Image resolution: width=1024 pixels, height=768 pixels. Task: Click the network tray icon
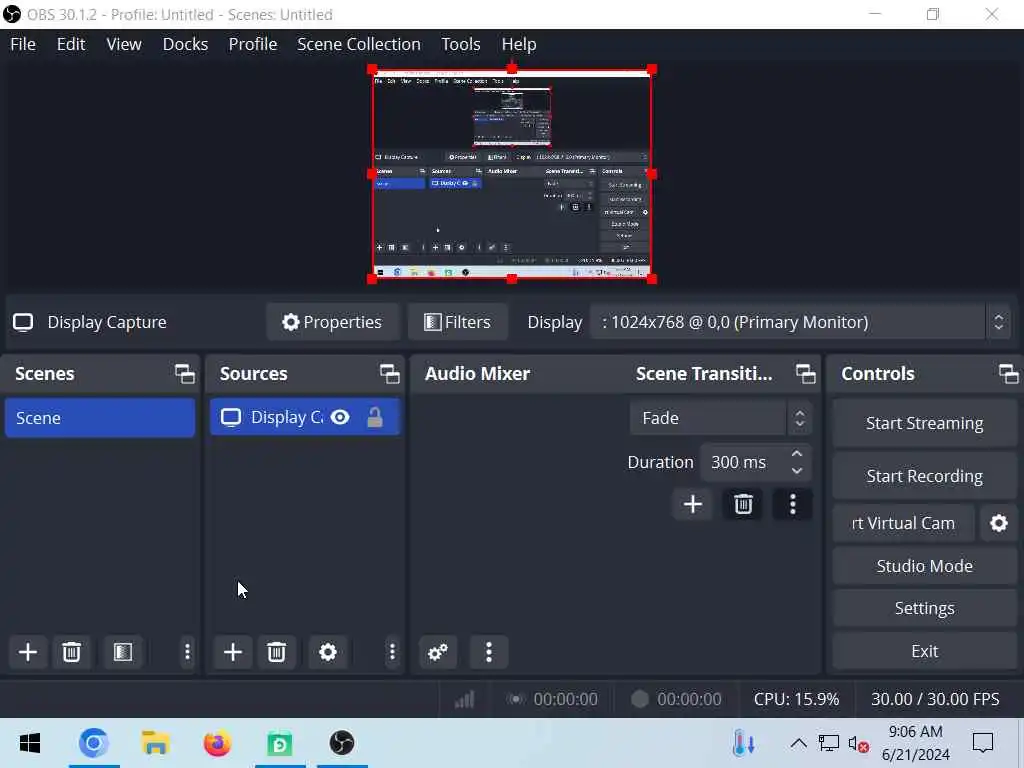[829, 743]
